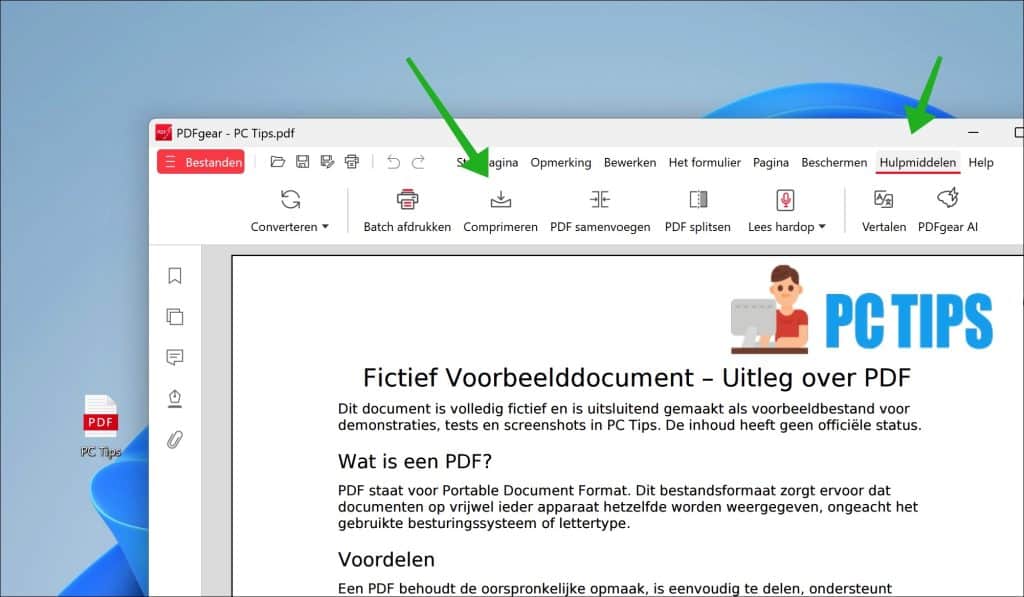Save the document with the floppy disk icon
Viewport: 1024px width, 597px height.
(302, 161)
